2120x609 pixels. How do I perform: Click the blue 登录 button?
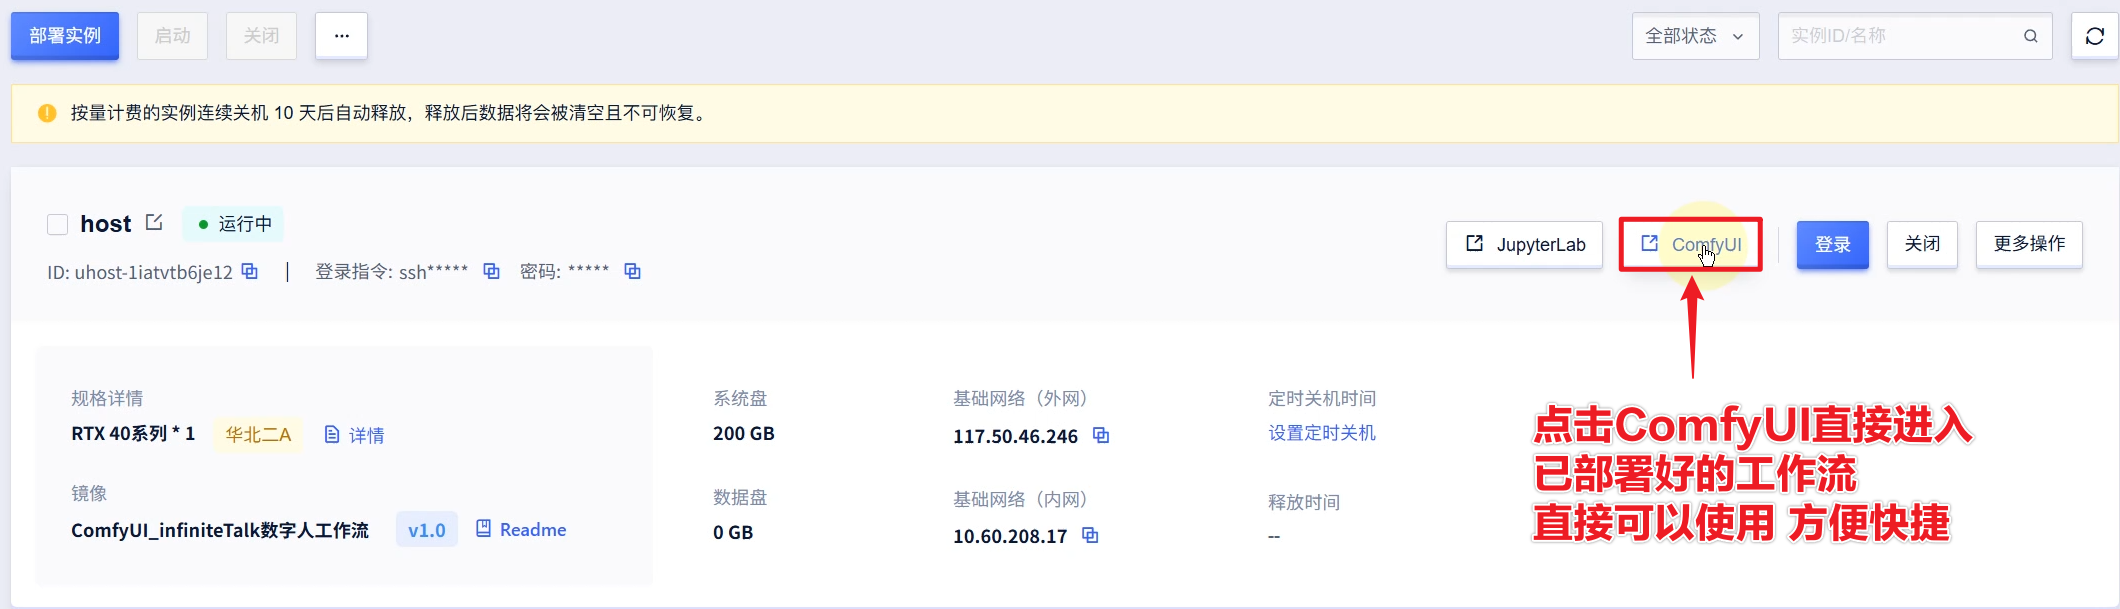pyautogui.click(x=1832, y=244)
